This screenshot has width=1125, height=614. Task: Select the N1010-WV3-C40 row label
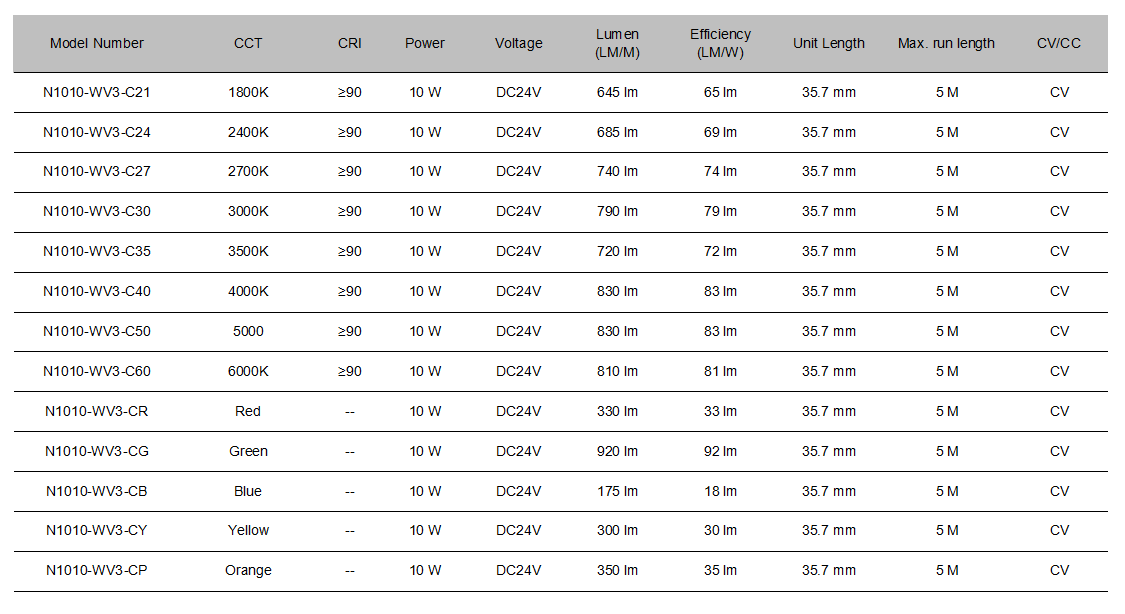tap(97, 291)
